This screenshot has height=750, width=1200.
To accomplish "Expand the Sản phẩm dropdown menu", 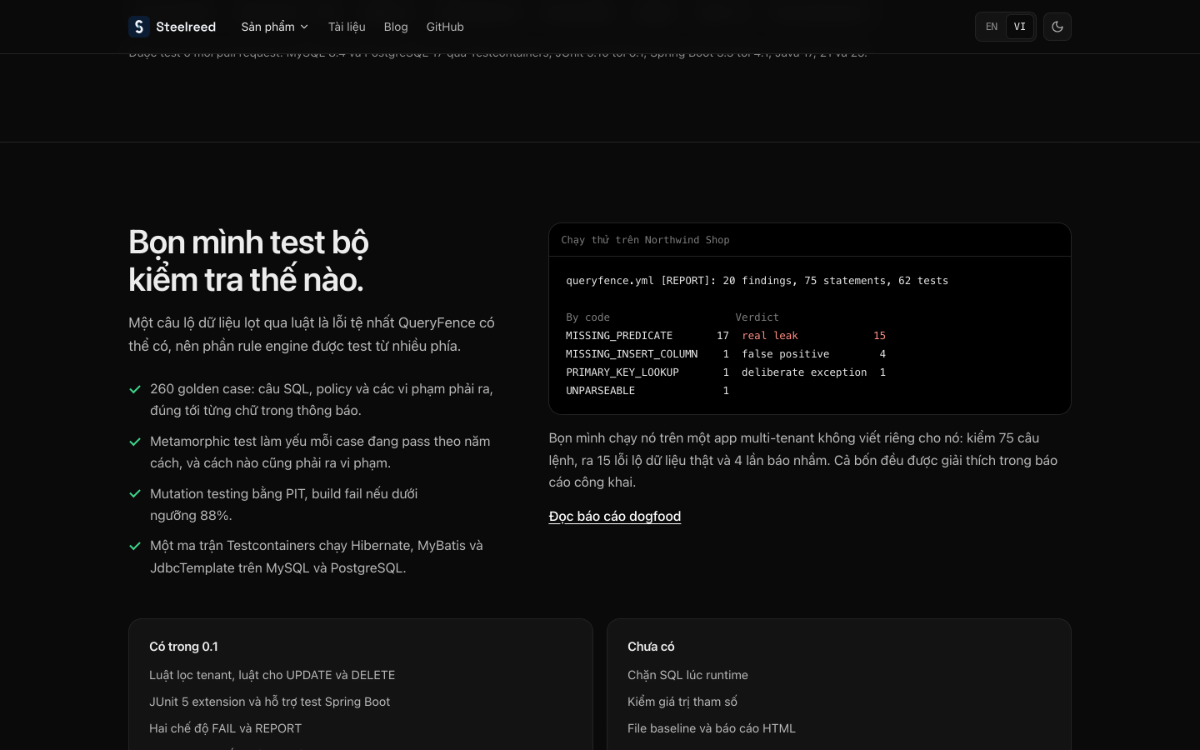I will point(275,27).
